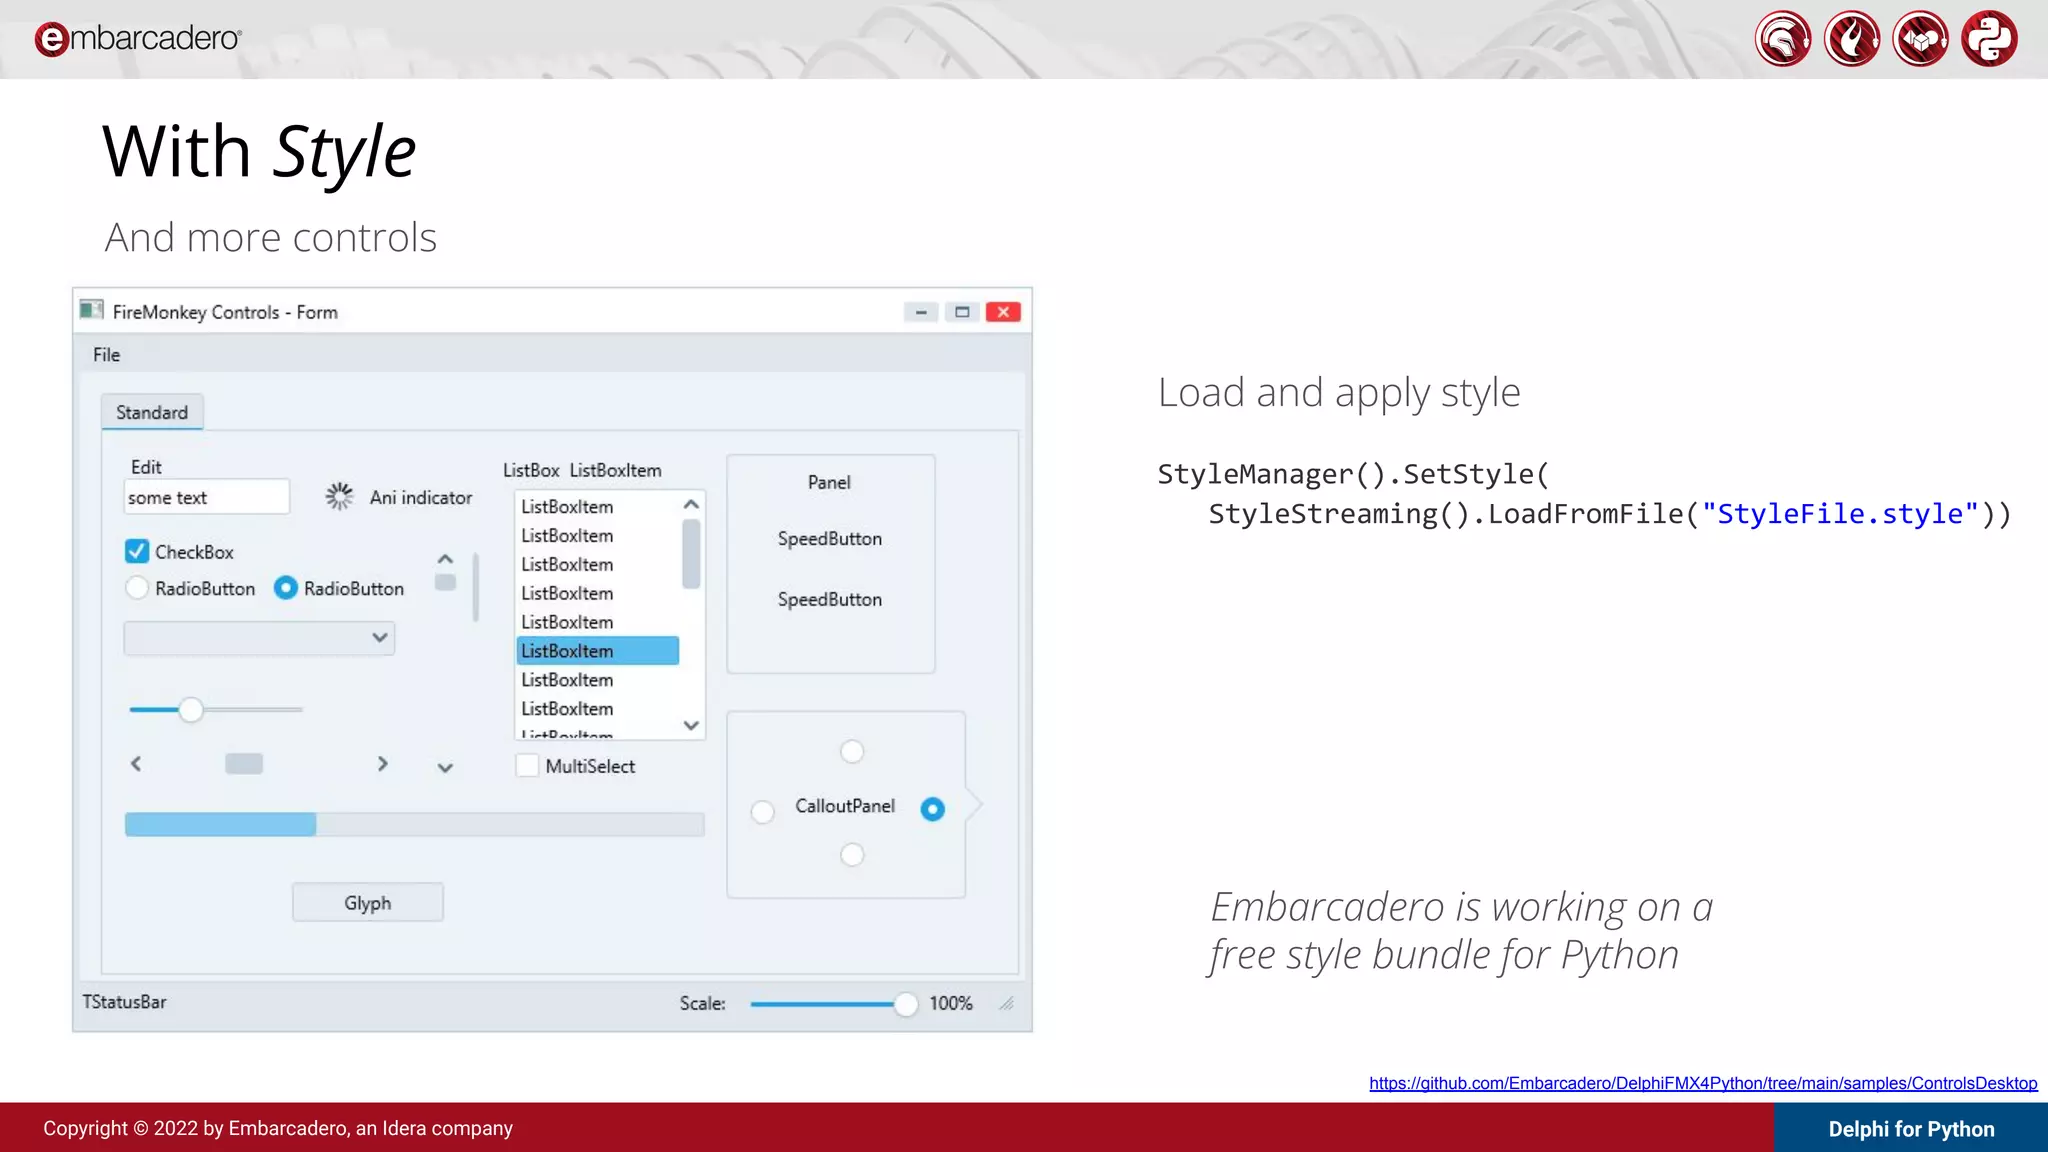Image resolution: width=2048 pixels, height=1152 pixels.
Task: Uncheck the CheckBox option
Action: 137,551
